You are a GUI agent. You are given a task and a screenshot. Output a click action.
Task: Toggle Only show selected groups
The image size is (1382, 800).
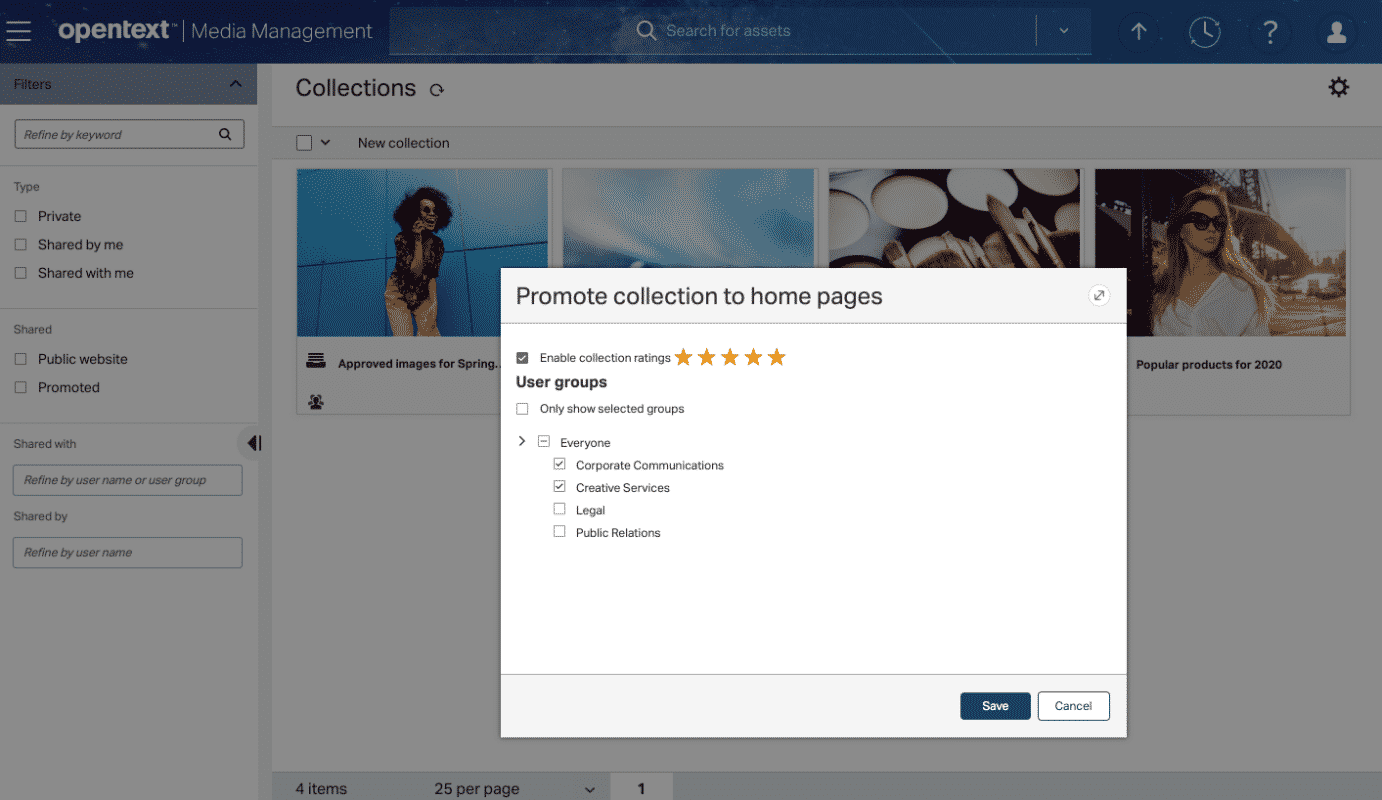click(x=522, y=408)
